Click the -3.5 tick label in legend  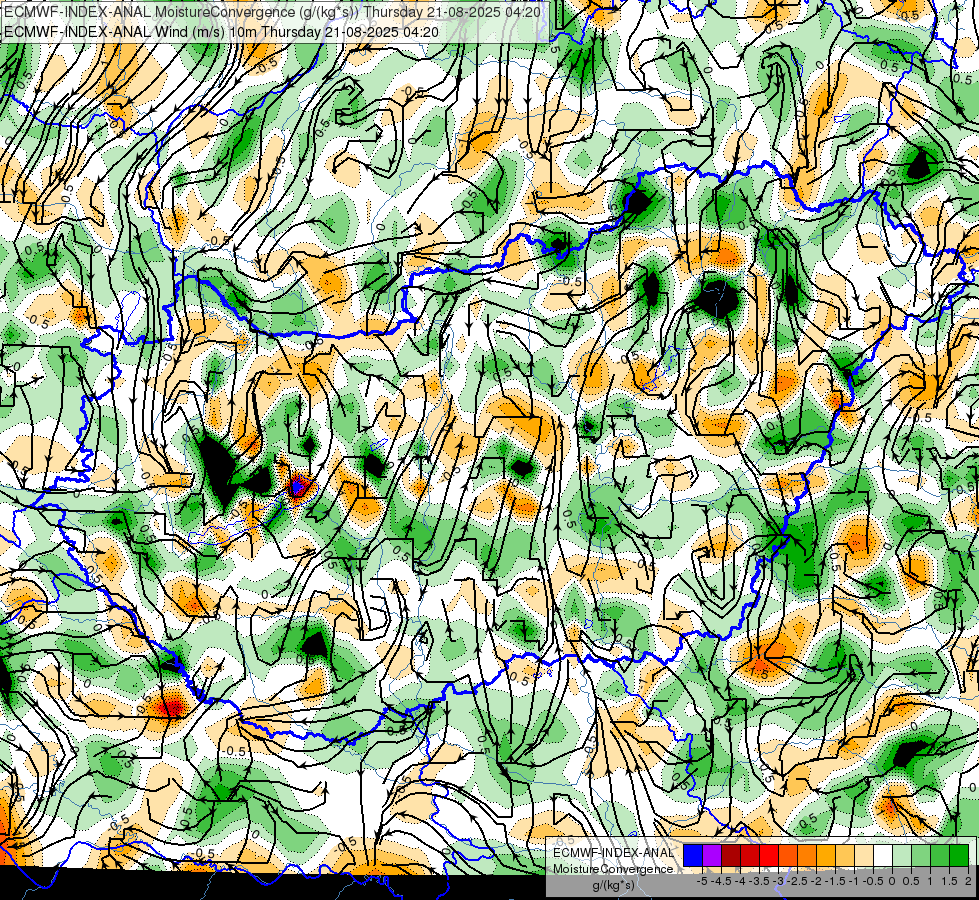point(759,881)
